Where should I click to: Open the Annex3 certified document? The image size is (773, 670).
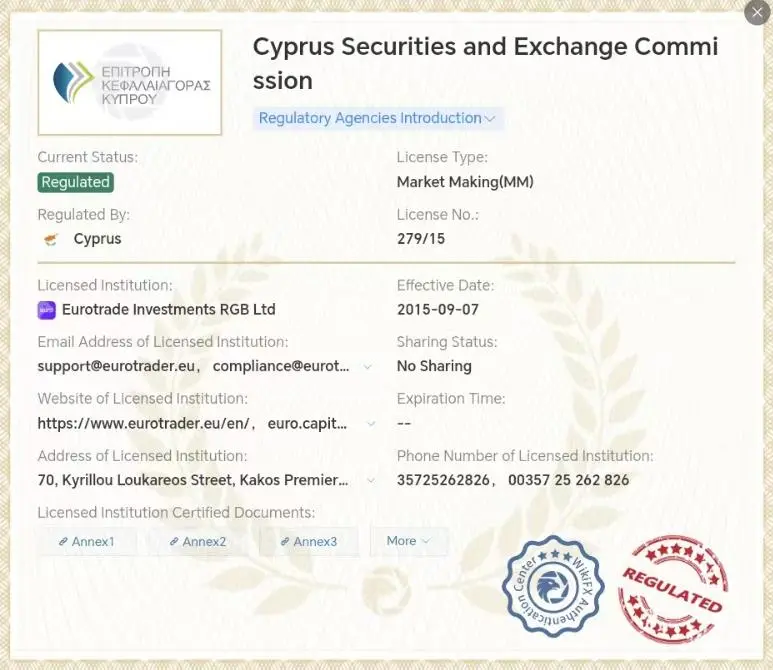click(309, 541)
